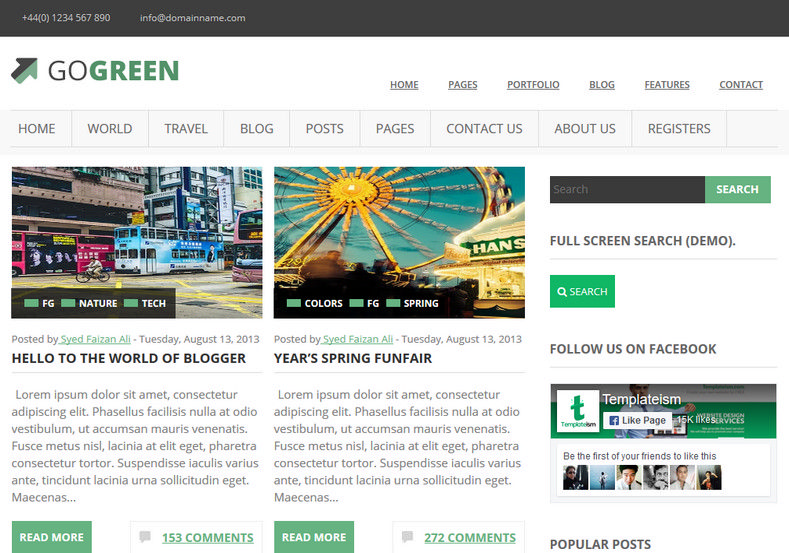
Task: Open Contact in the header menu
Action: [741, 85]
